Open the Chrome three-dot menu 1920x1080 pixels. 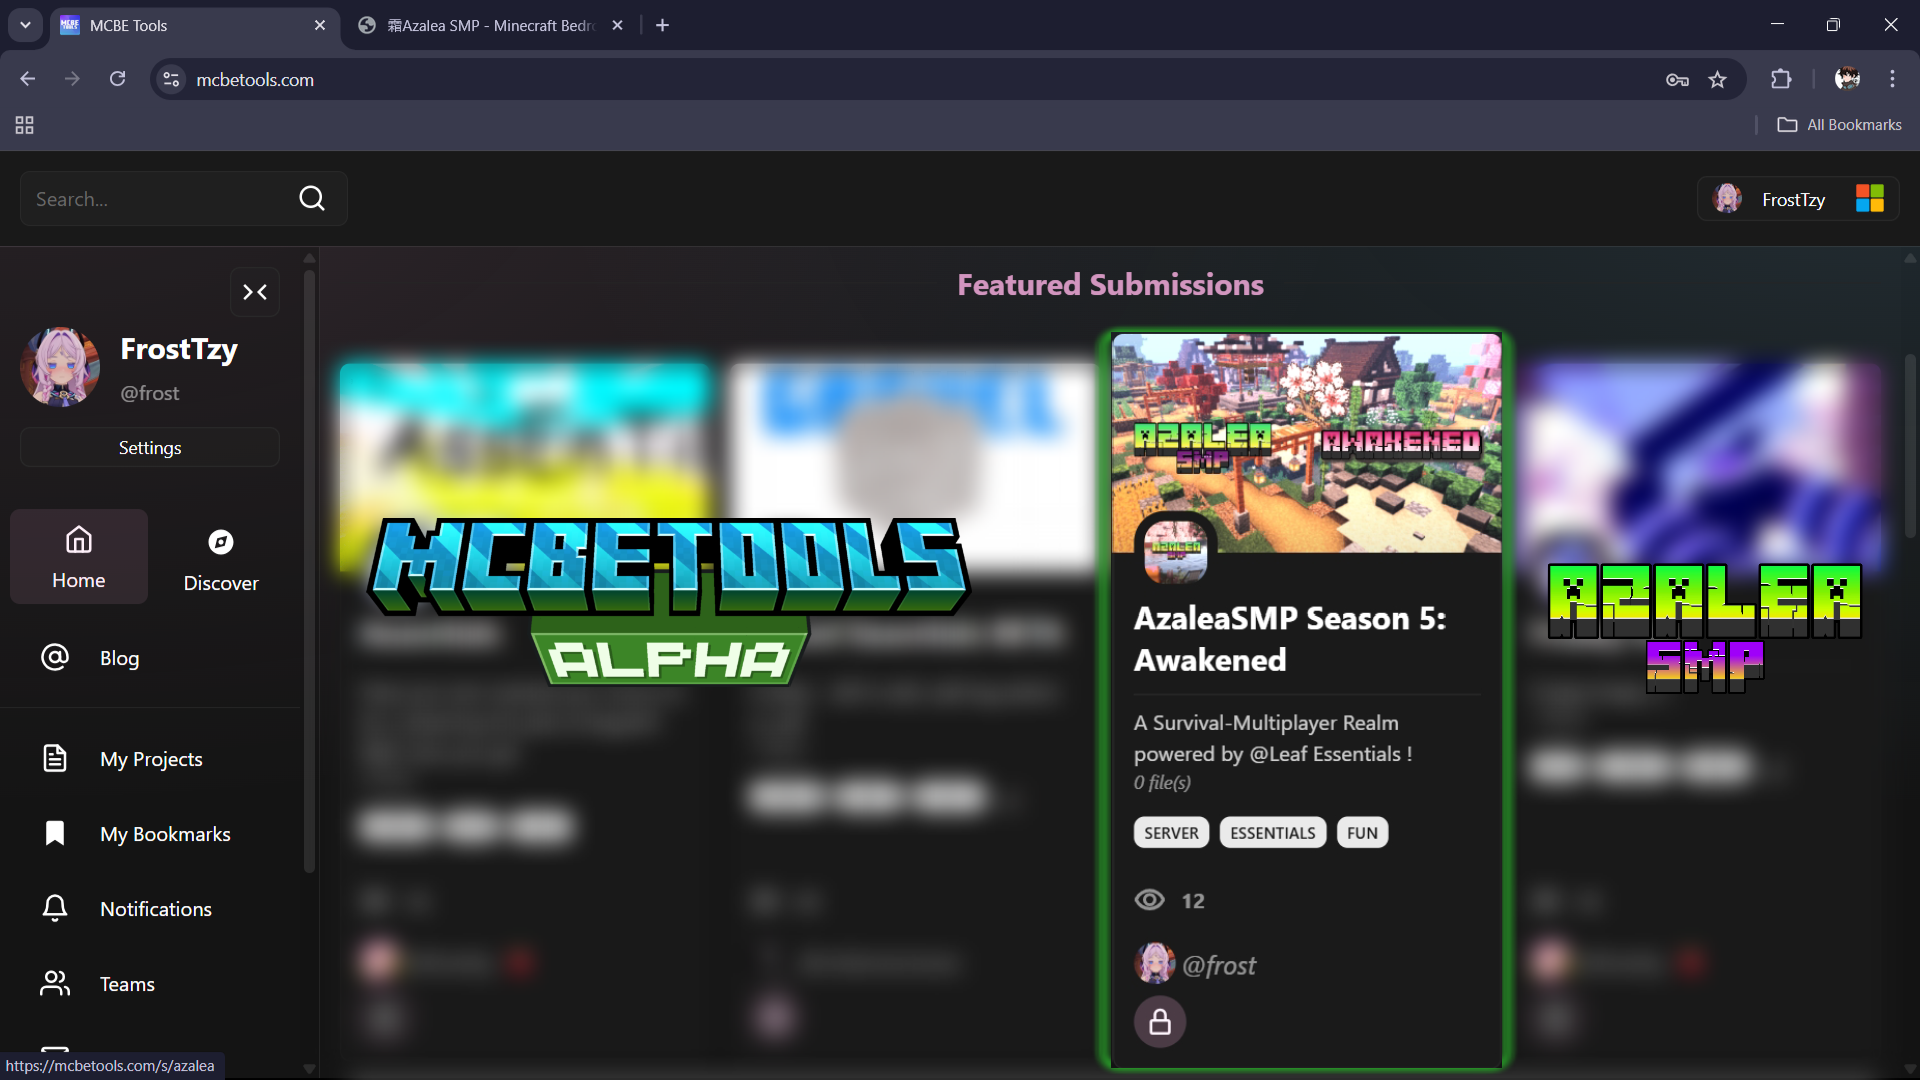click(x=1893, y=79)
